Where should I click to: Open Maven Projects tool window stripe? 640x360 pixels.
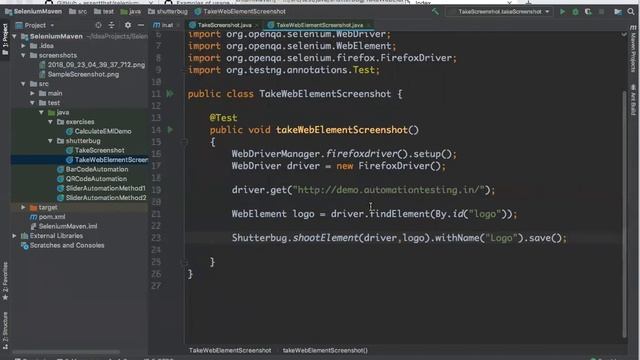[633, 48]
